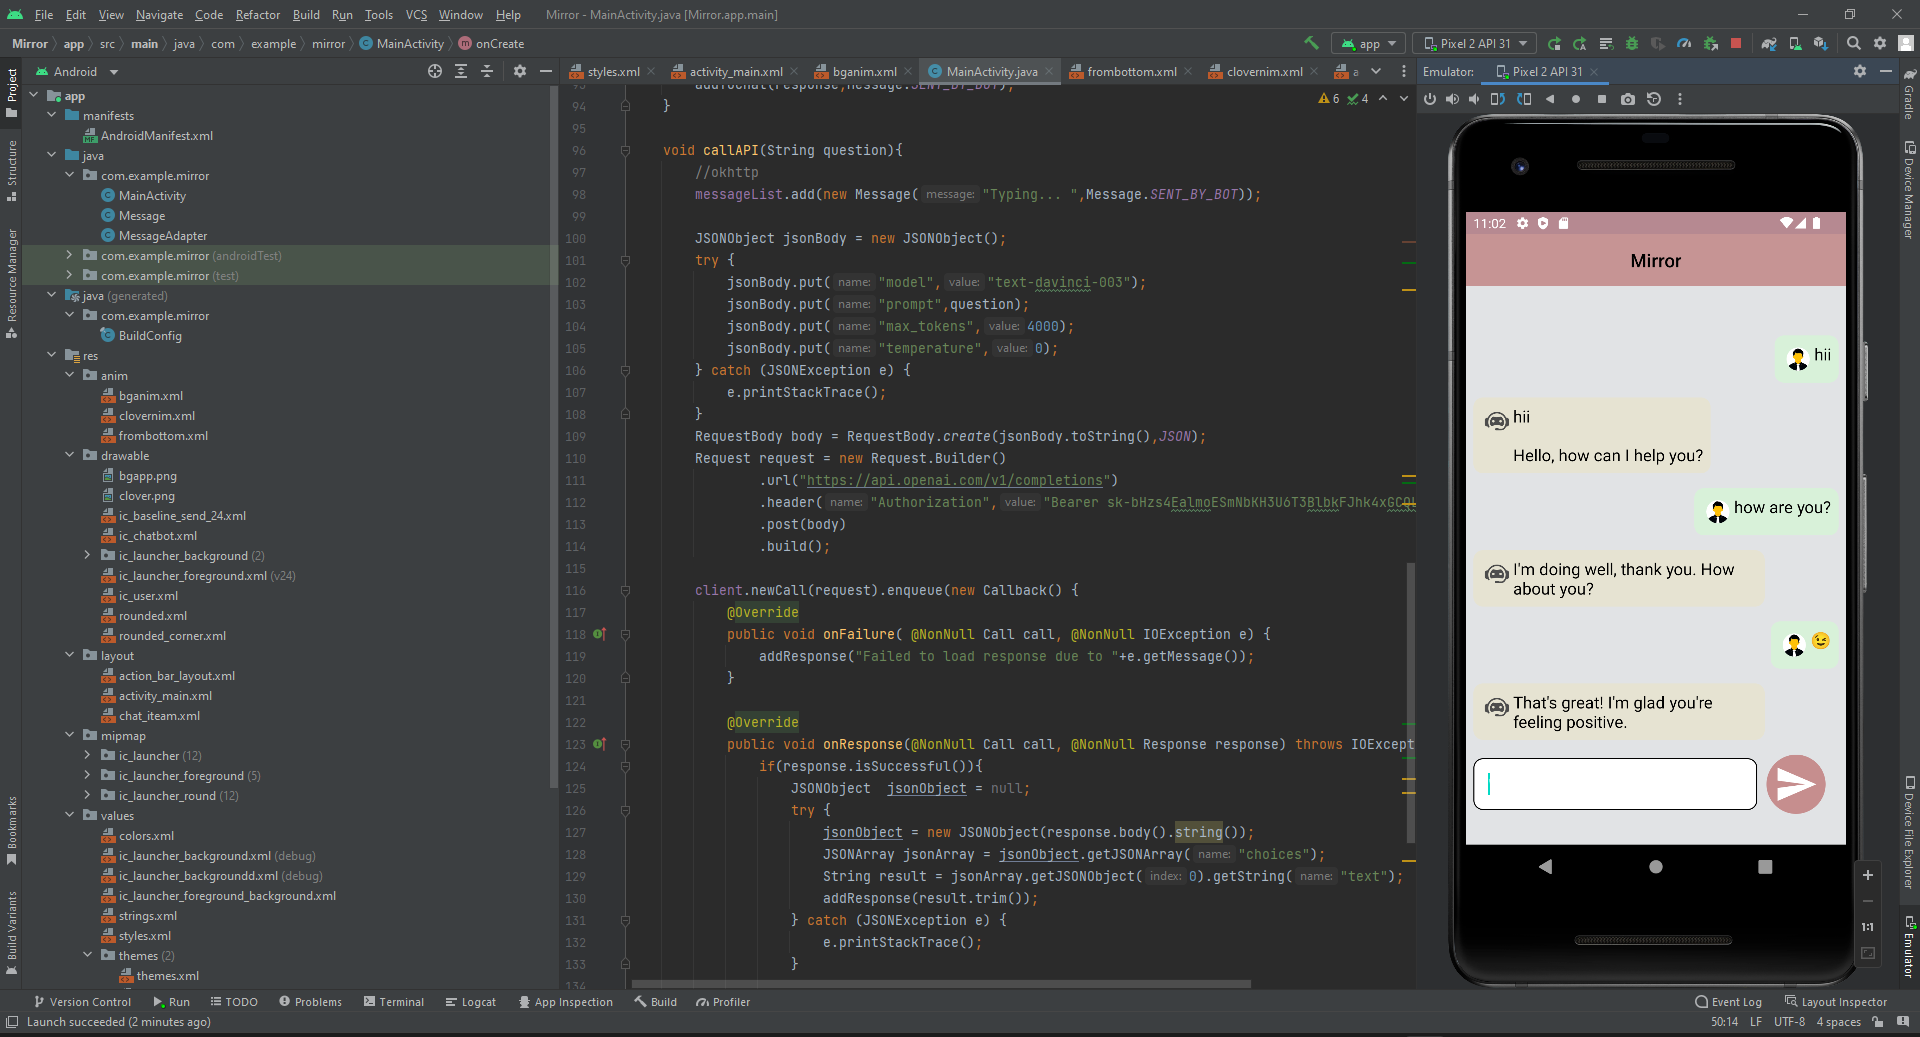The height and width of the screenshot is (1037, 1920).
Task: Toggle the Resource Manager sidebar tab
Action: pyautogui.click(x=11, y=282)
